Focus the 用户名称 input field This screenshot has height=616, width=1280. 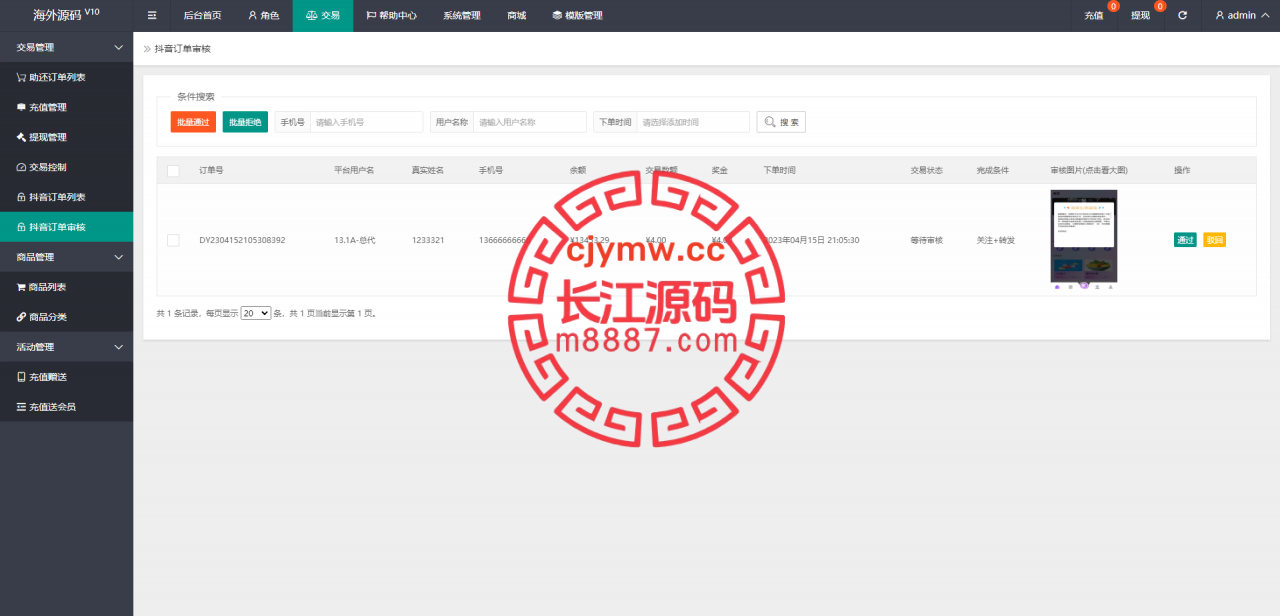coord(529,122)
